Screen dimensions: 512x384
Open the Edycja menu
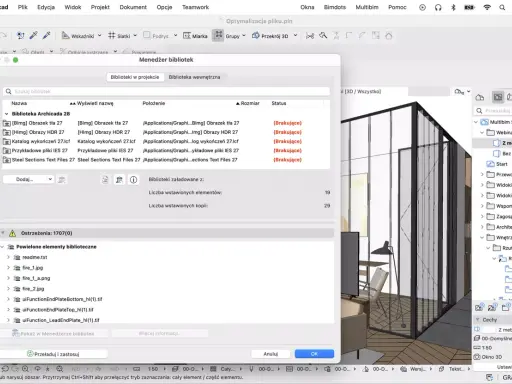46,7
